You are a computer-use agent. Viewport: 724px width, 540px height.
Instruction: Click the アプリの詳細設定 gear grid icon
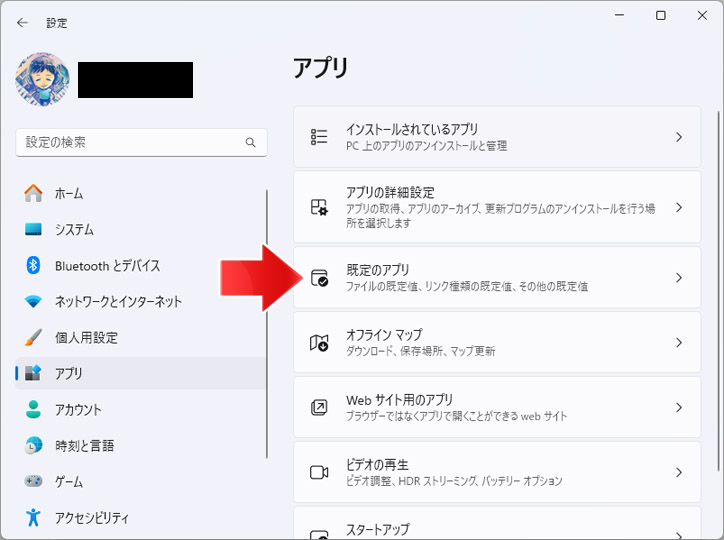coord(319,207)
